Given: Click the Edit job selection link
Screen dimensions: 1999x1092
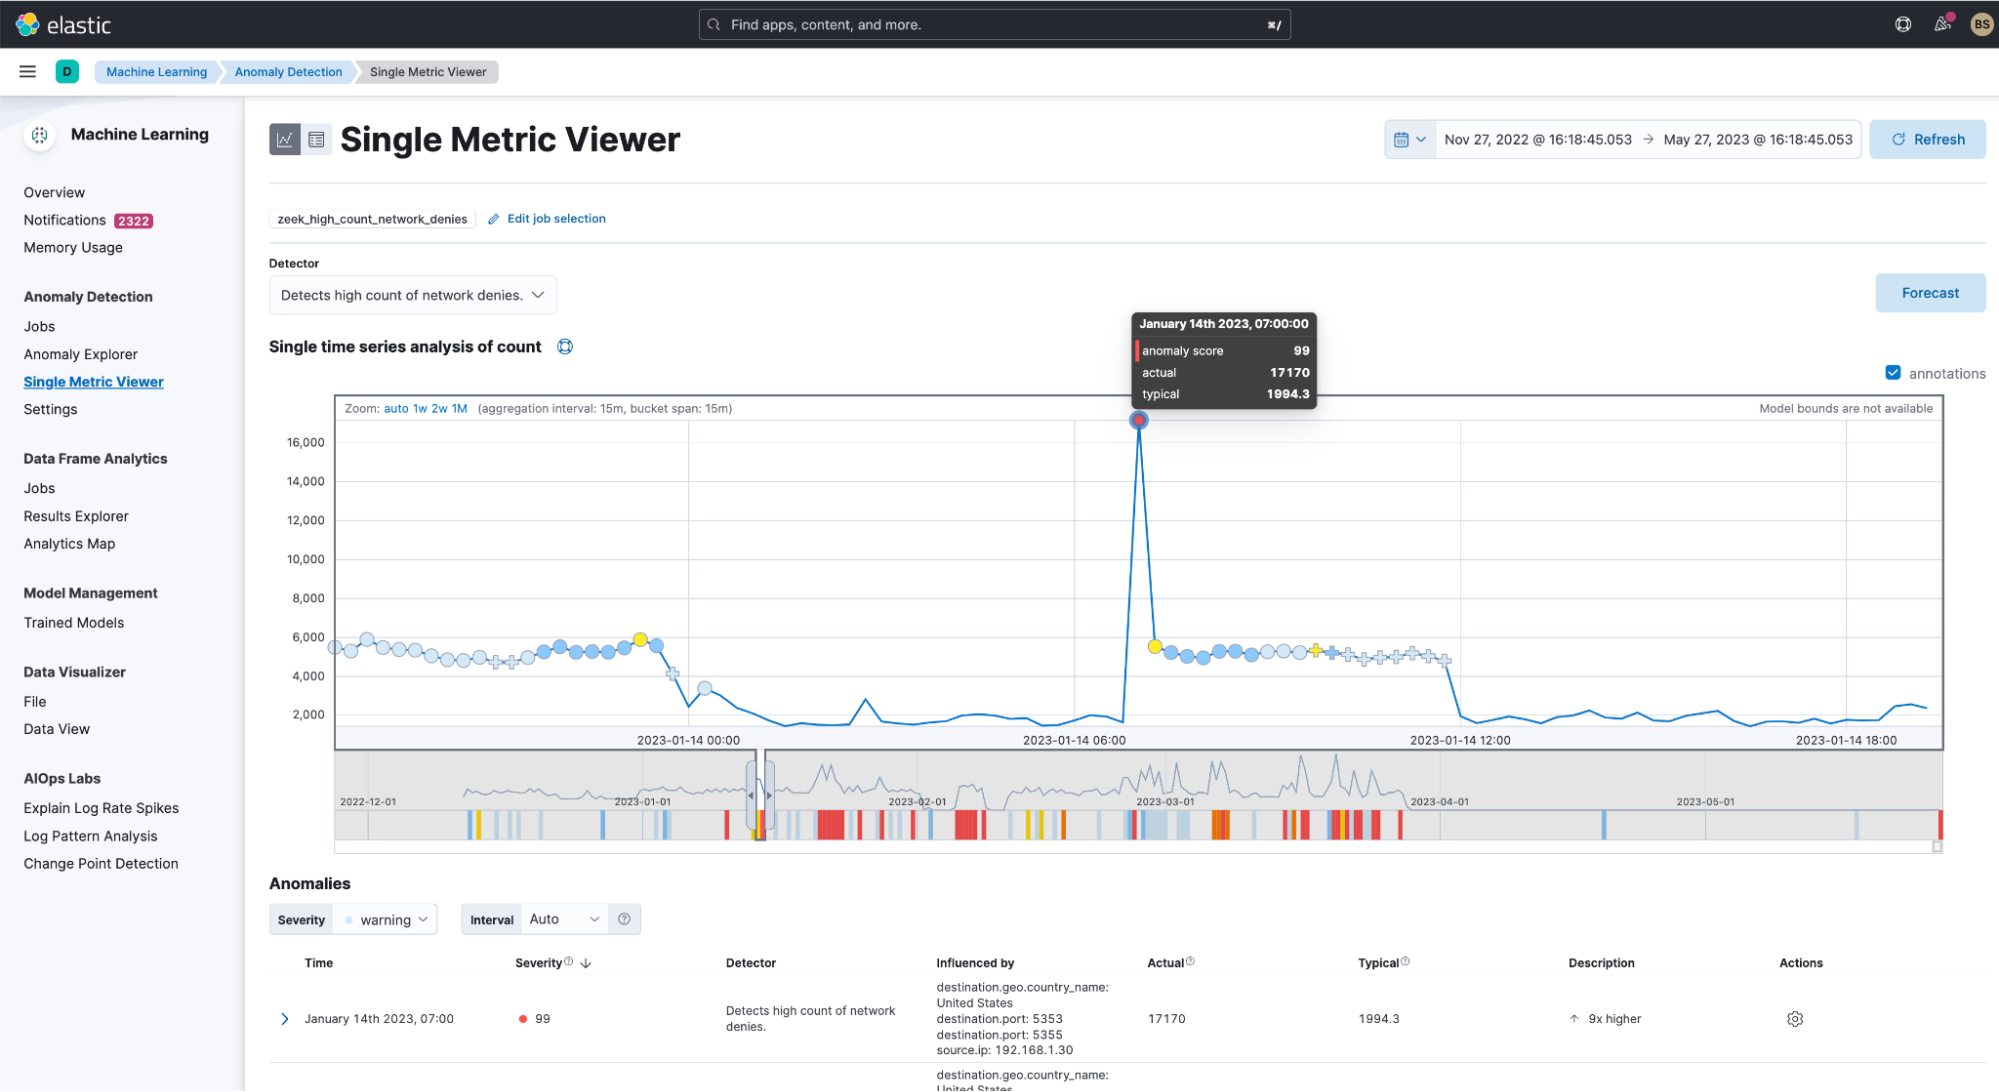Looking at the screenshot, I should point(556,219).
